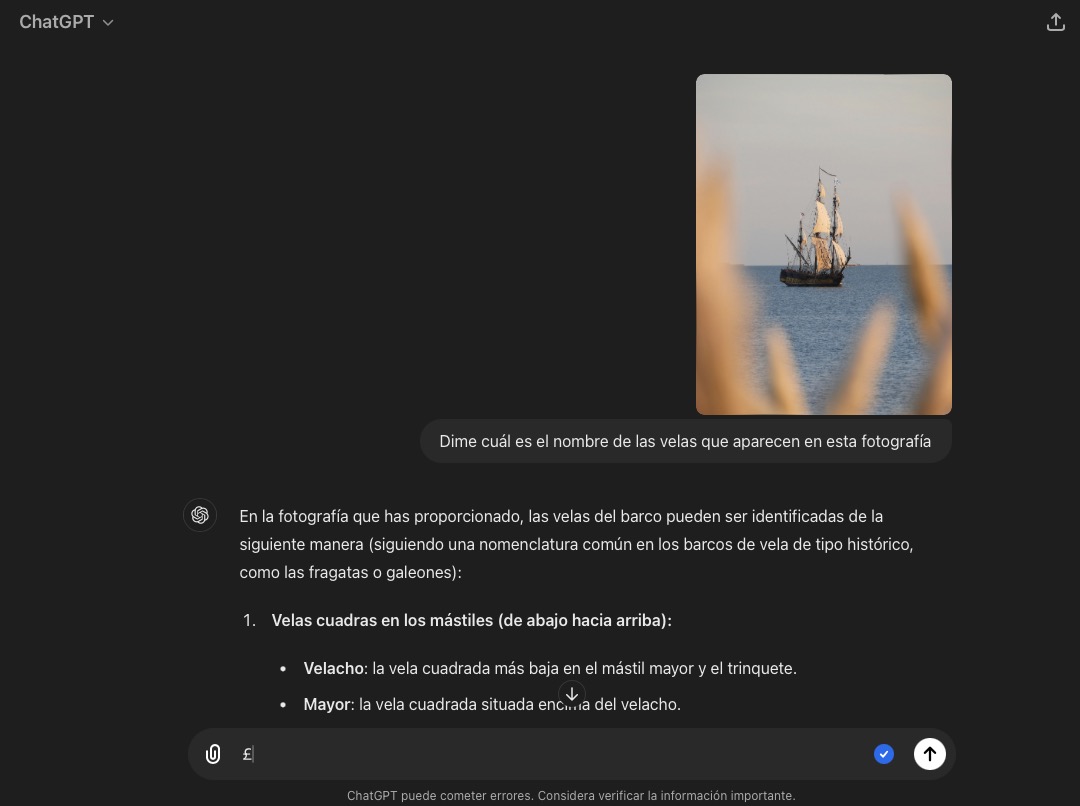1080x806 pixels.
Task: Click the blue checkmark icon in the input box
Action: 884,754
